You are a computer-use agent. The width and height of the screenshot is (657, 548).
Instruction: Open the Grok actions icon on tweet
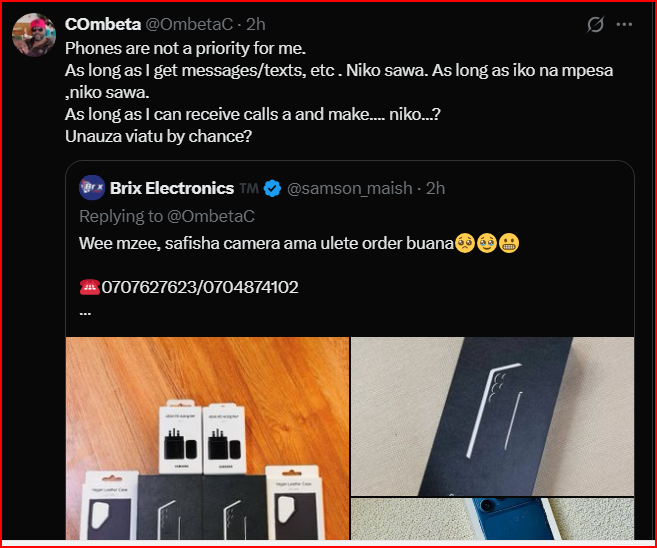[x=595, y=24]
